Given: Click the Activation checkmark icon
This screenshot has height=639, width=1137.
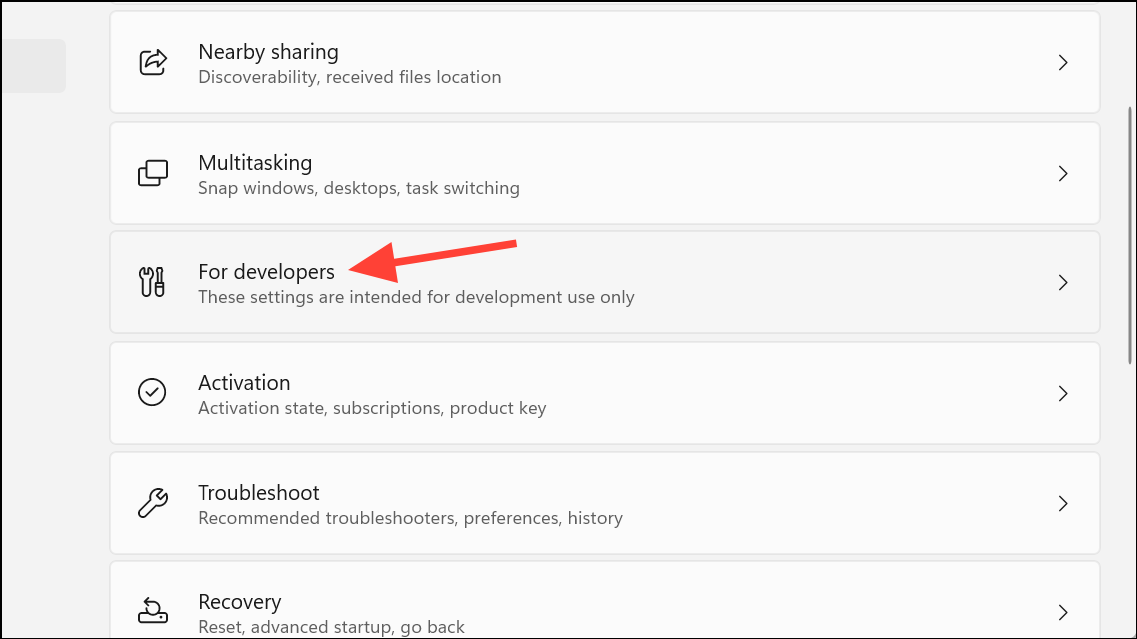Looking at the screenshot, I should point(152,392).
